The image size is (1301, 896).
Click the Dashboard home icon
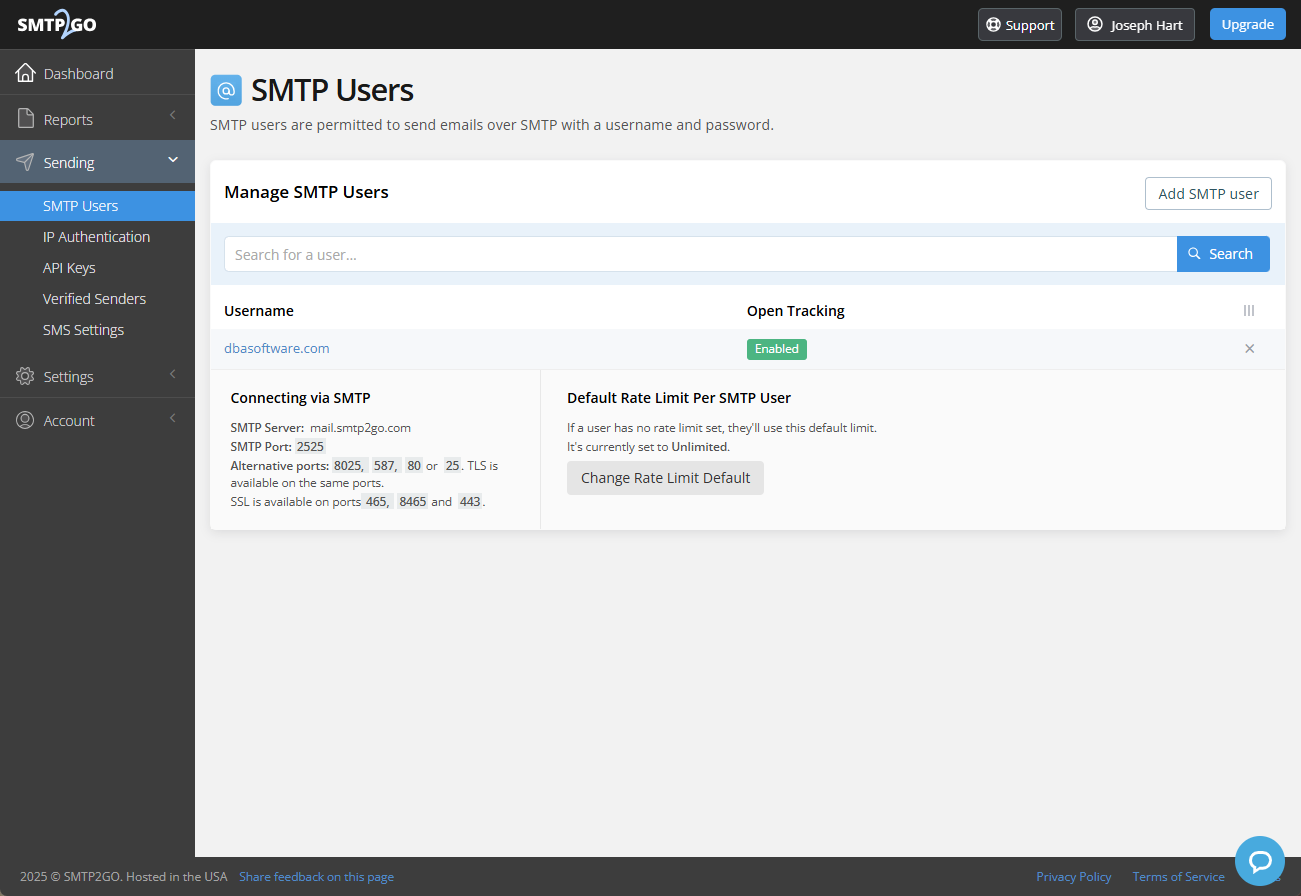(25, 73)
